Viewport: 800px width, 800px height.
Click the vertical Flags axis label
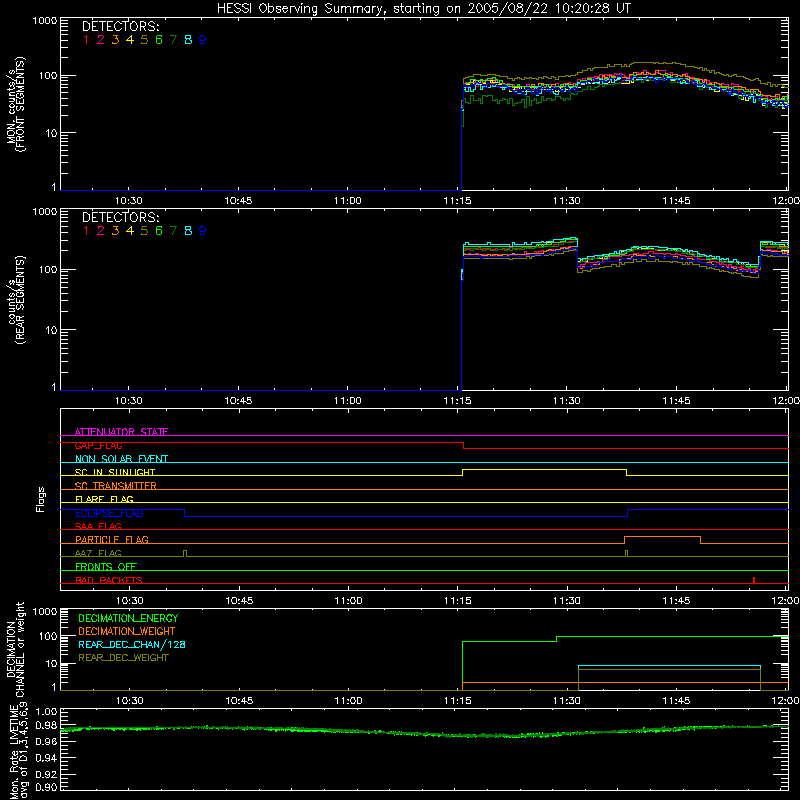(40, 499)
